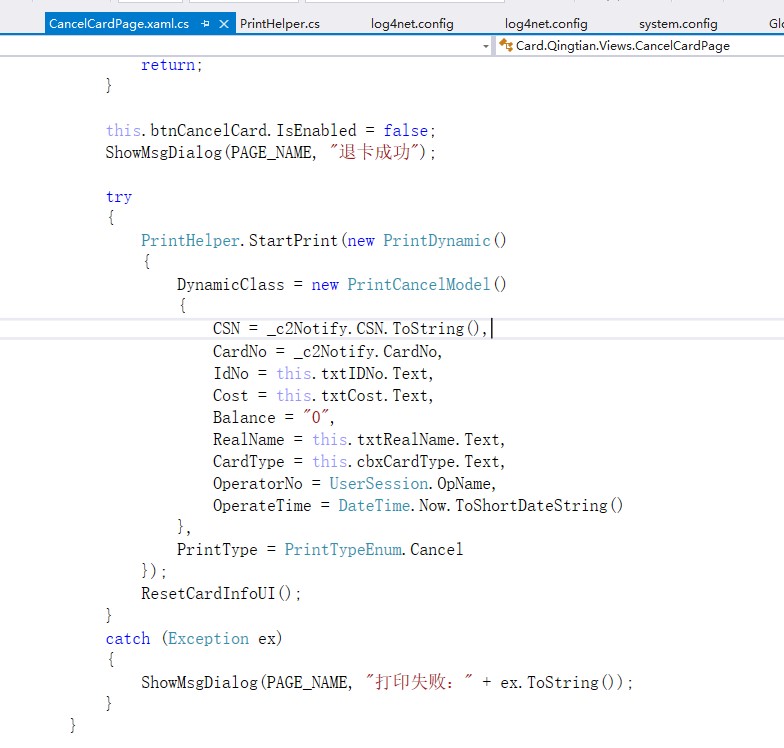Click UserSession in the OperatorNo line

pyautogui.click(x=378, y=484)
